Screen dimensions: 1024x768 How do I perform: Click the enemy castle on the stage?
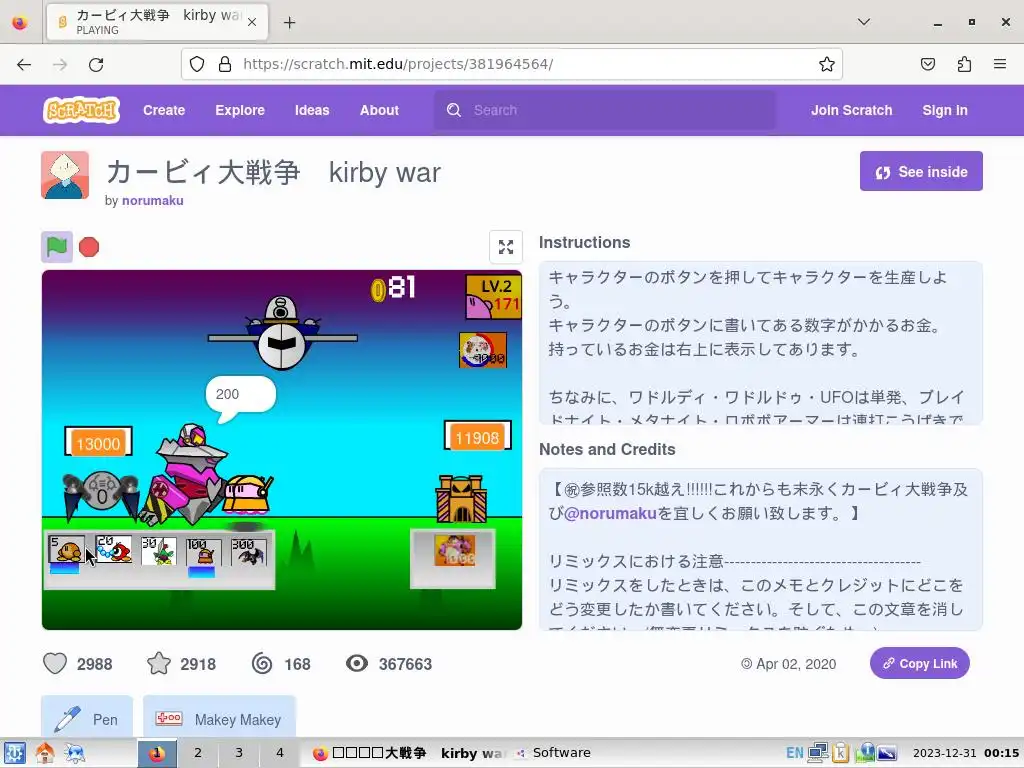pyautogui.click(x=462, y=498)
